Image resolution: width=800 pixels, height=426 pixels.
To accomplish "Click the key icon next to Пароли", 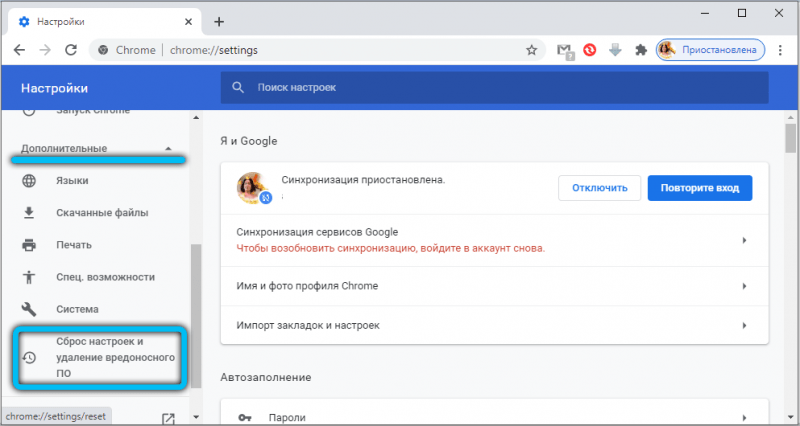I will click(245, 418).
